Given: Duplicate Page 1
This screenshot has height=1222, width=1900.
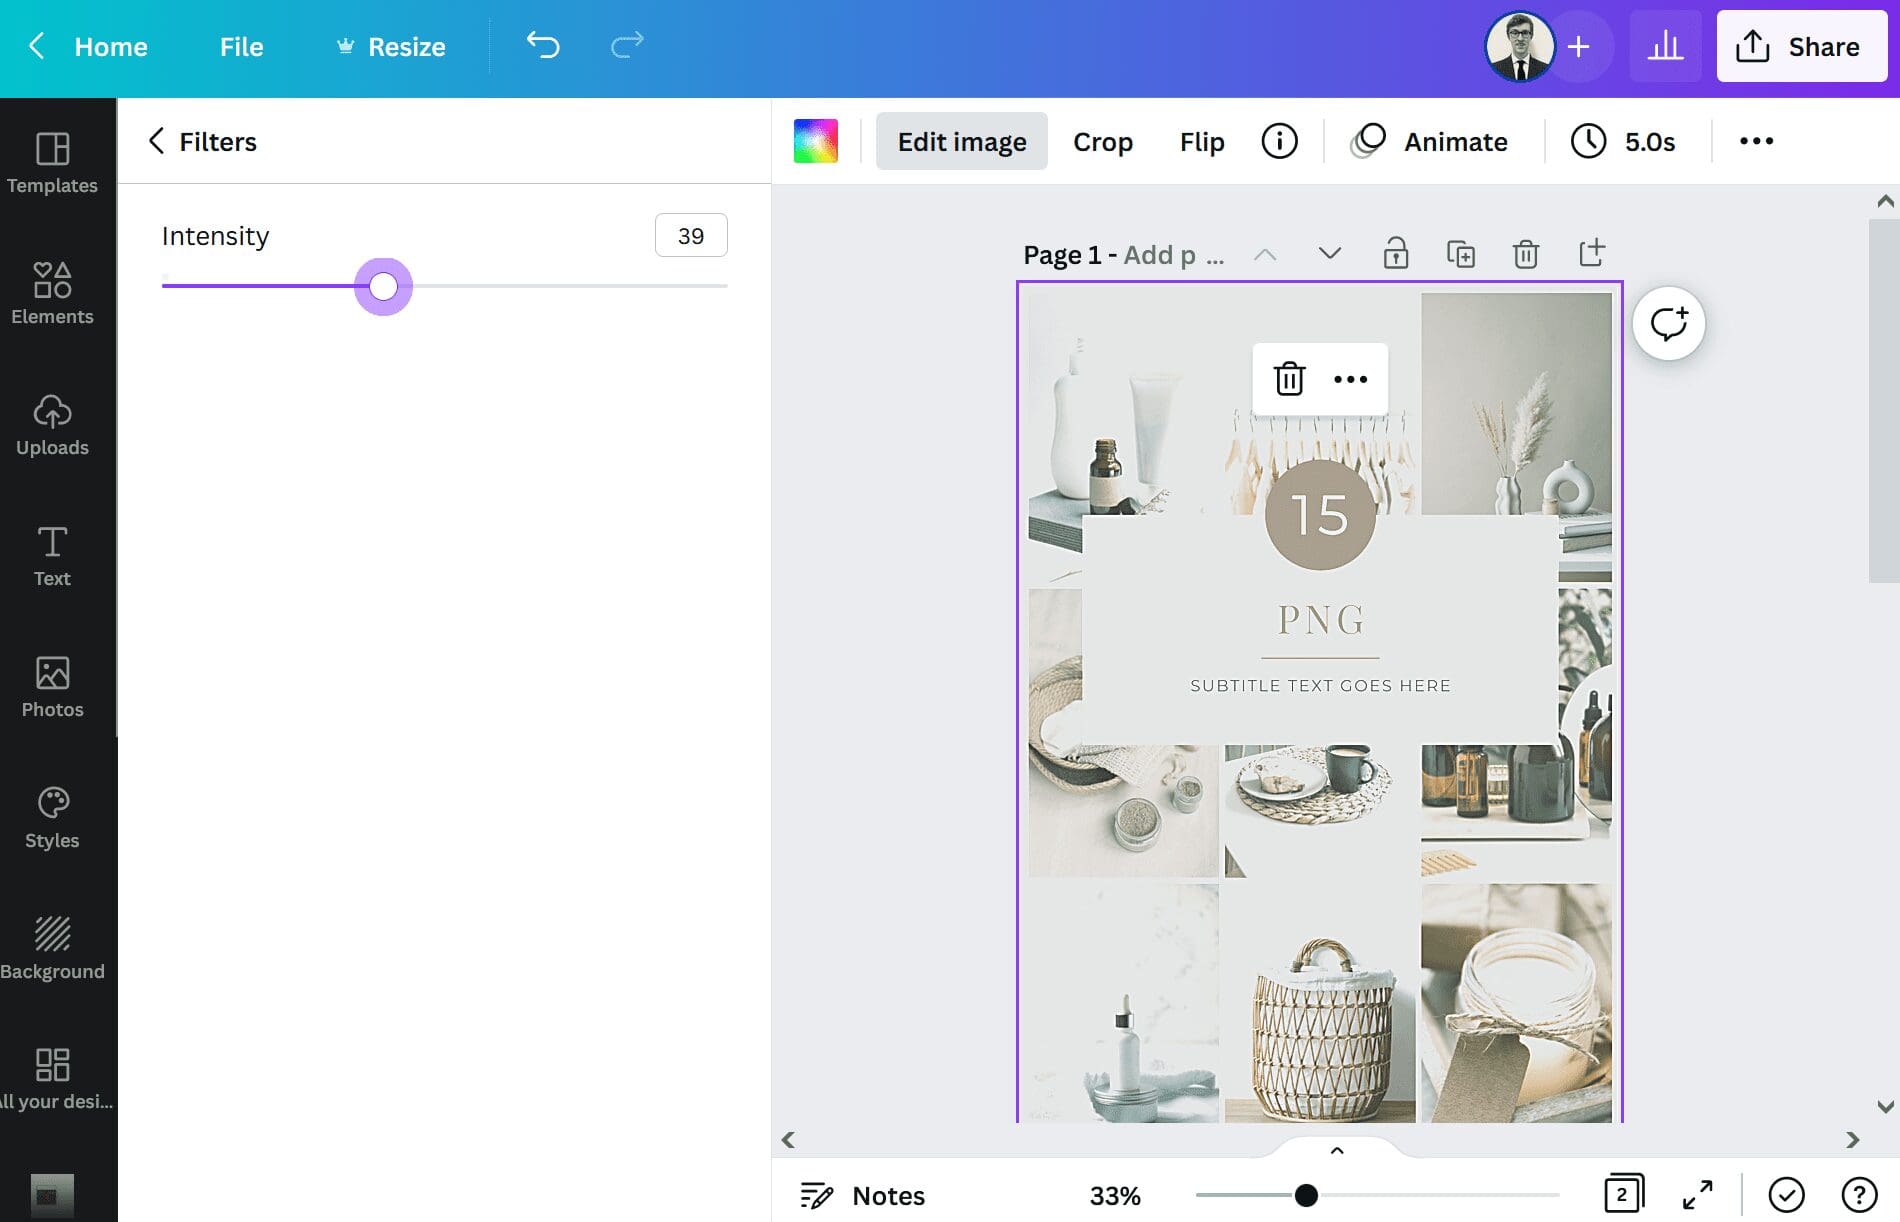Looking at the screenshot, I should click(1461, 254).
